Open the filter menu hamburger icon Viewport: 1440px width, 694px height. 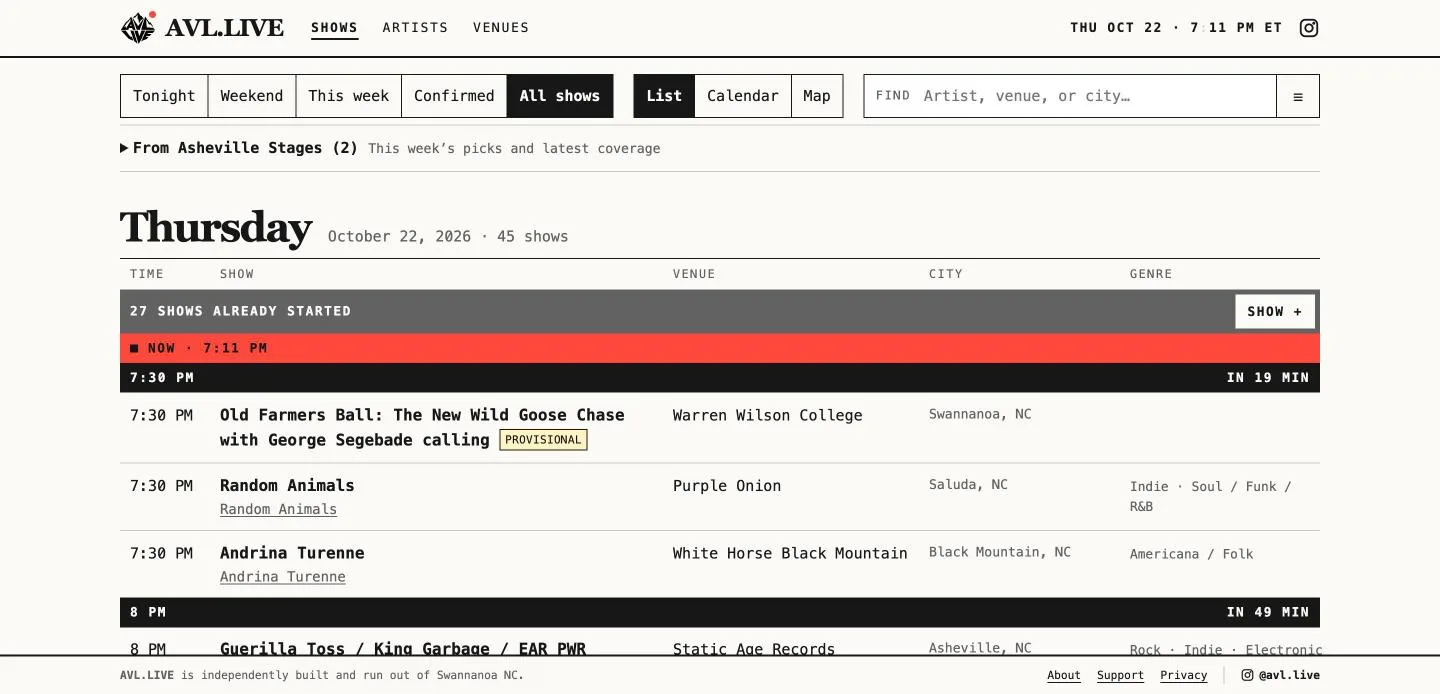tap(1298, 96)
